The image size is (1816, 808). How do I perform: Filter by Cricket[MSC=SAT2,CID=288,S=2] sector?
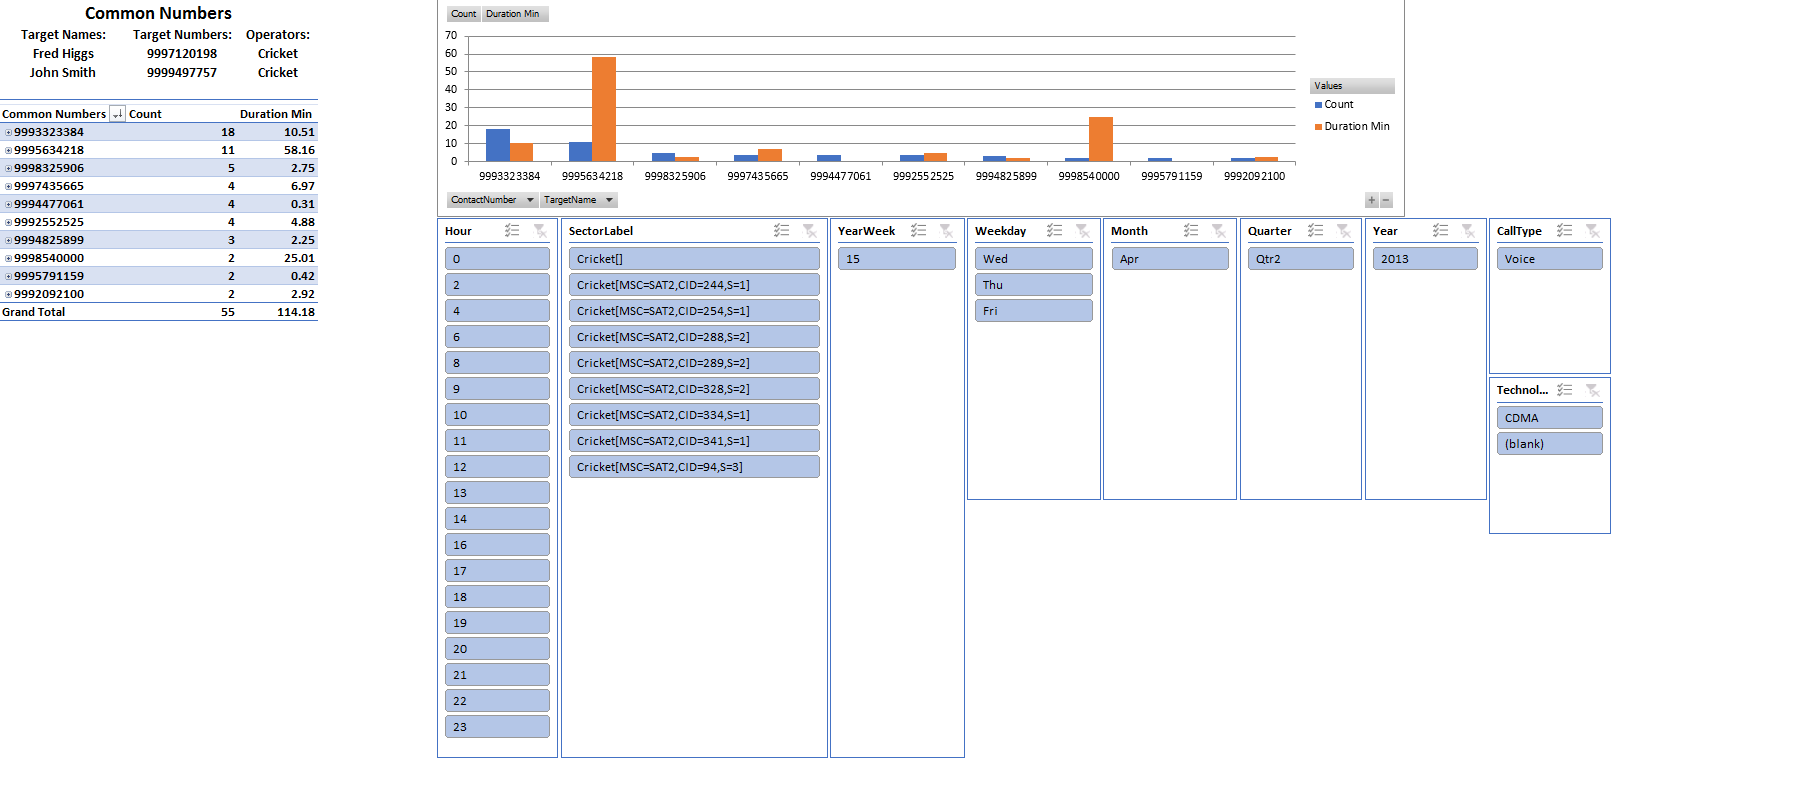[694, 337]
